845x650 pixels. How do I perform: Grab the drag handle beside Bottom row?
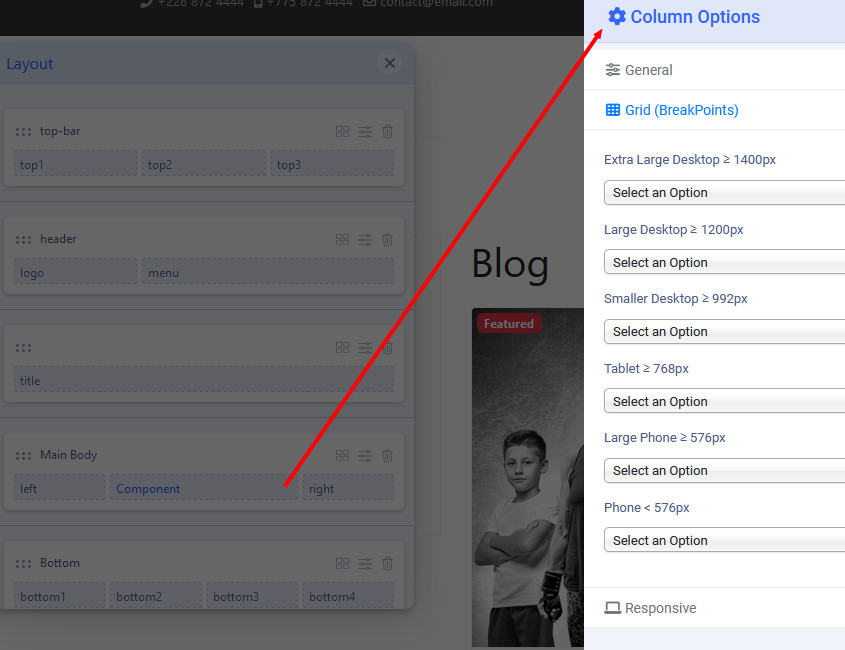coord(23,564)
